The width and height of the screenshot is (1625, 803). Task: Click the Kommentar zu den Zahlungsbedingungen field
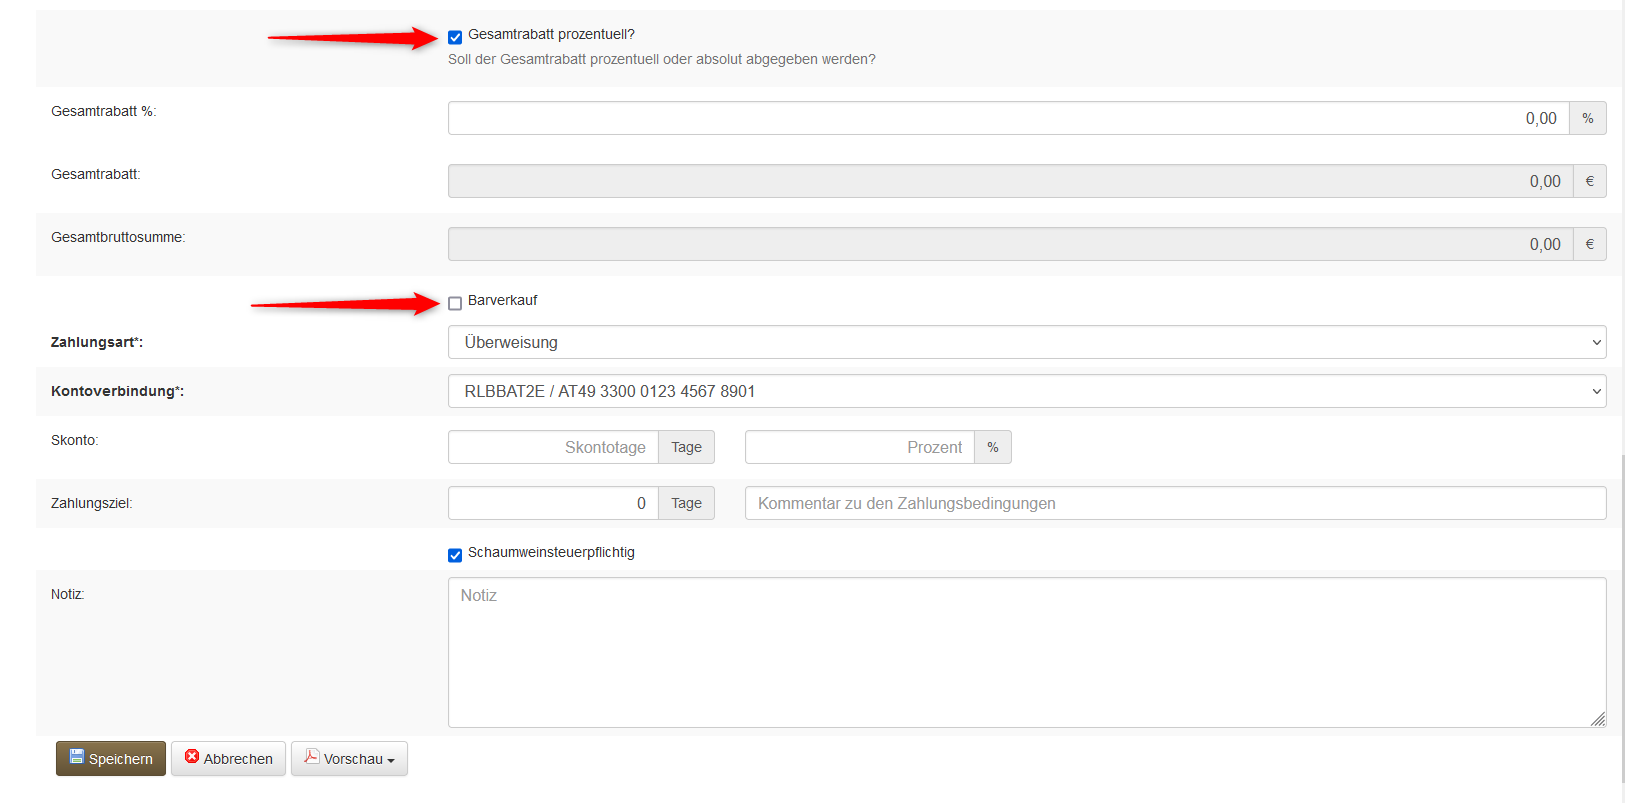[x=1175, y=503]
